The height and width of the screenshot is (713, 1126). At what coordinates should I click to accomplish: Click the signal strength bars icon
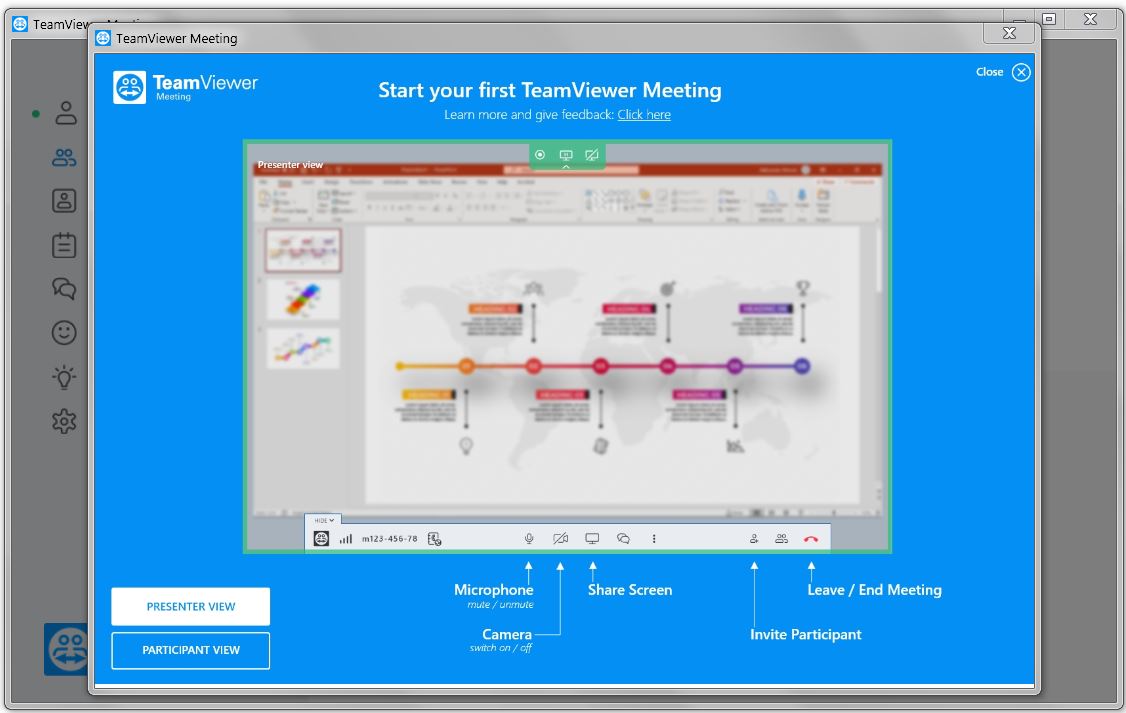(346, 539)
